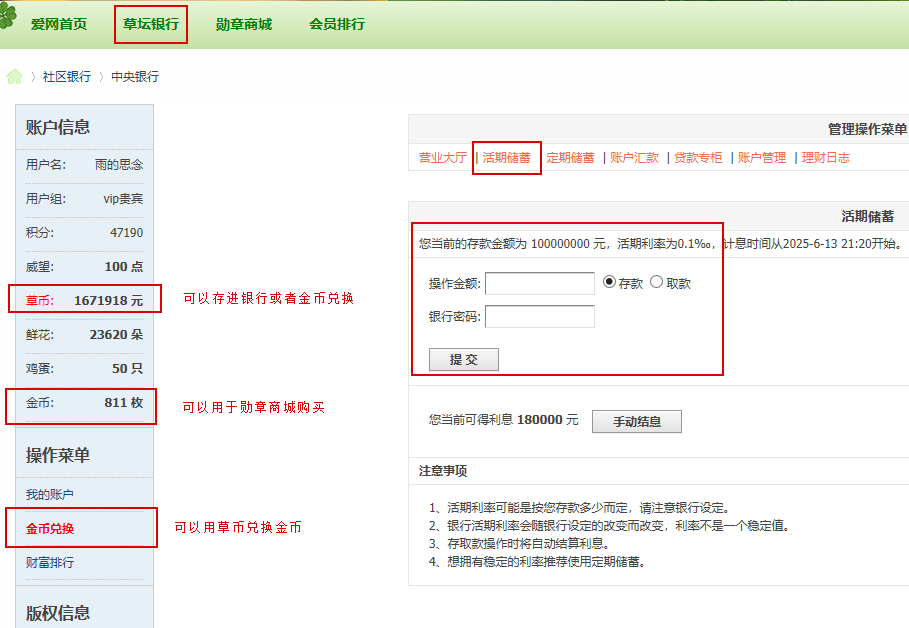Image resolution: width=909 pixels, height=628 pixels.
Task: Click note 2 about 银行活期利率
Action: tap(609, 526)
